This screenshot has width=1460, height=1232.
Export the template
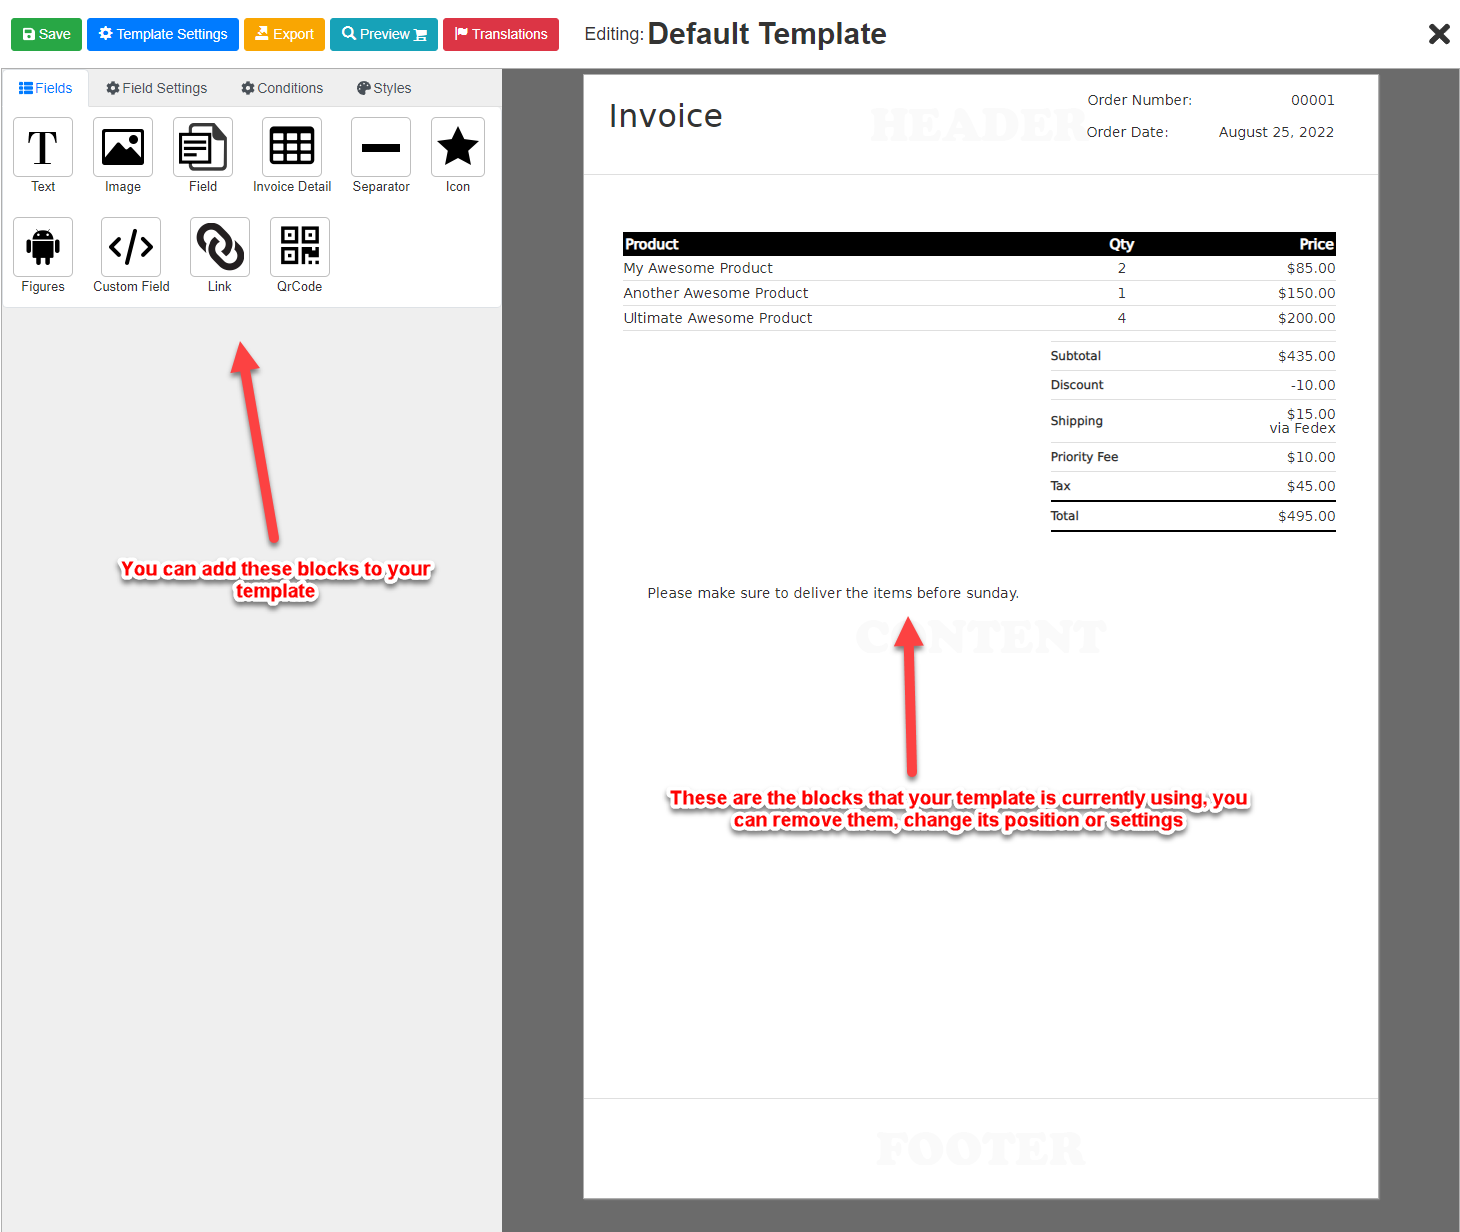point(284,33)
